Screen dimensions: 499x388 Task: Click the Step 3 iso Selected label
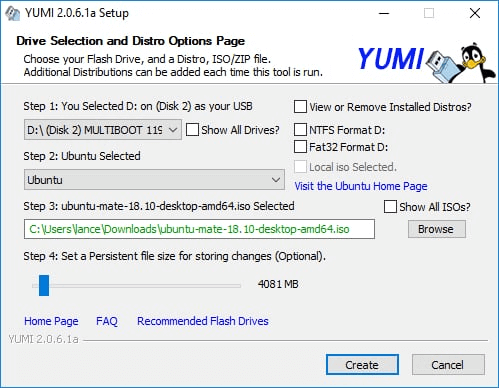pos(159,206)
